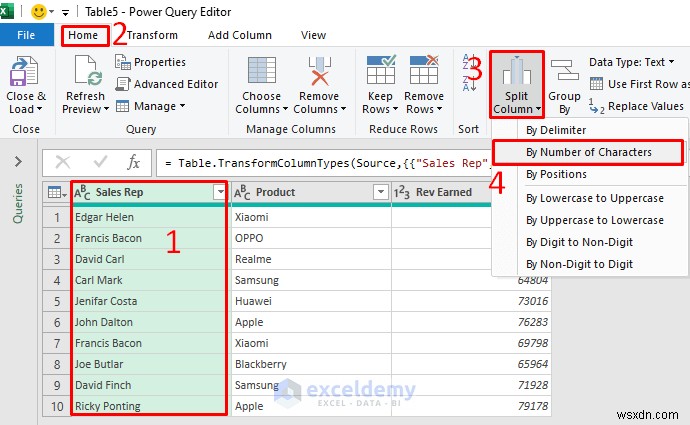Click the Jenifar Costa cell
Screen dimensions: 690x425
coord(149,301)
